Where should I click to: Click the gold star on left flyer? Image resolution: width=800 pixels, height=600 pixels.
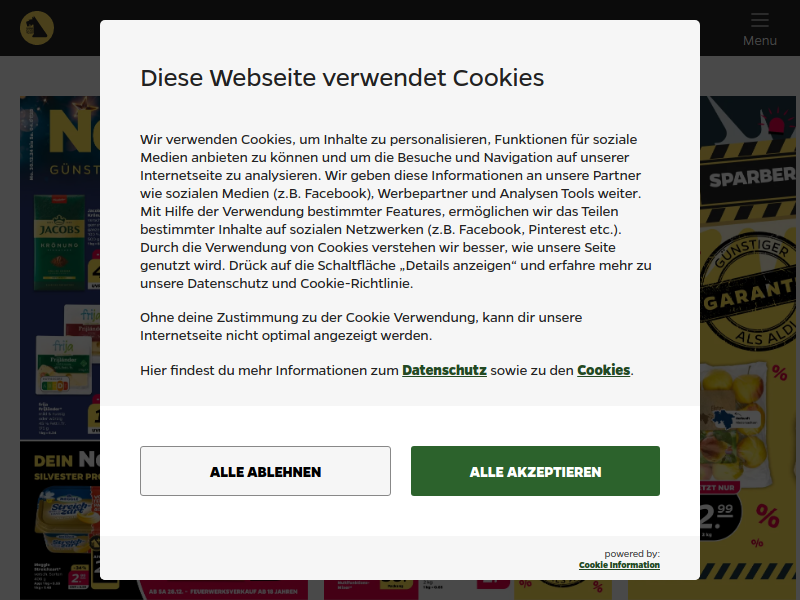[84, 105]
